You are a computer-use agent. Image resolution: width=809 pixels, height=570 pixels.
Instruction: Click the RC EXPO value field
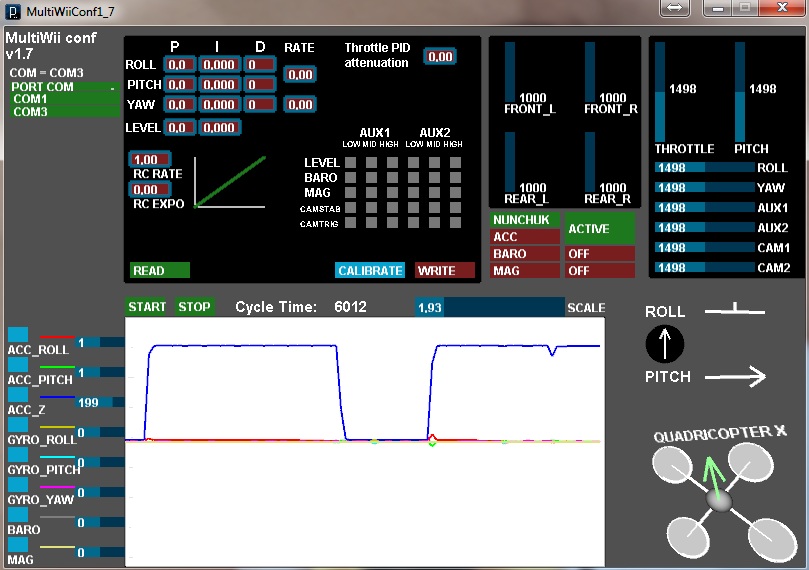[150, 189]
